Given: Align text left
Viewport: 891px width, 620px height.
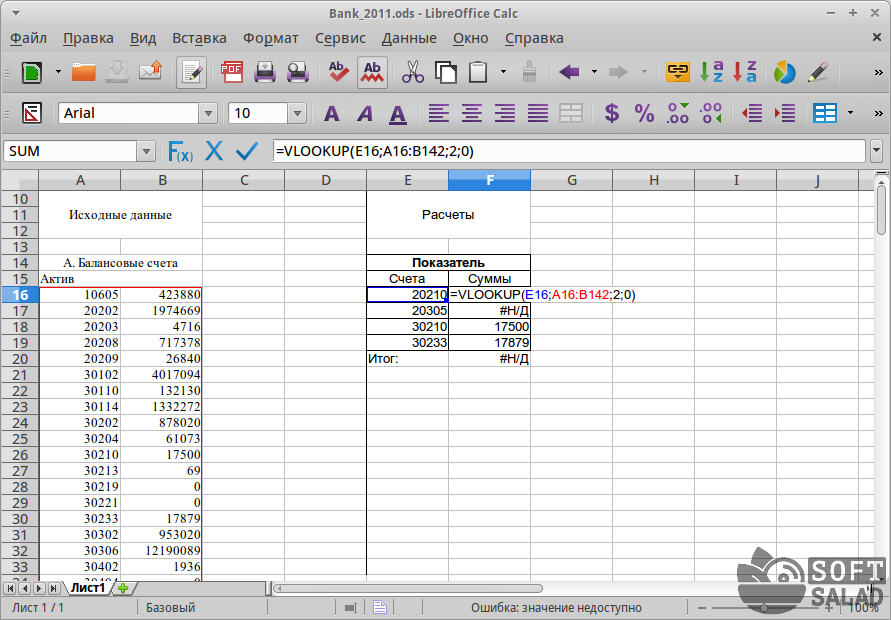Looking at the screenshot, I should point(438,113).
